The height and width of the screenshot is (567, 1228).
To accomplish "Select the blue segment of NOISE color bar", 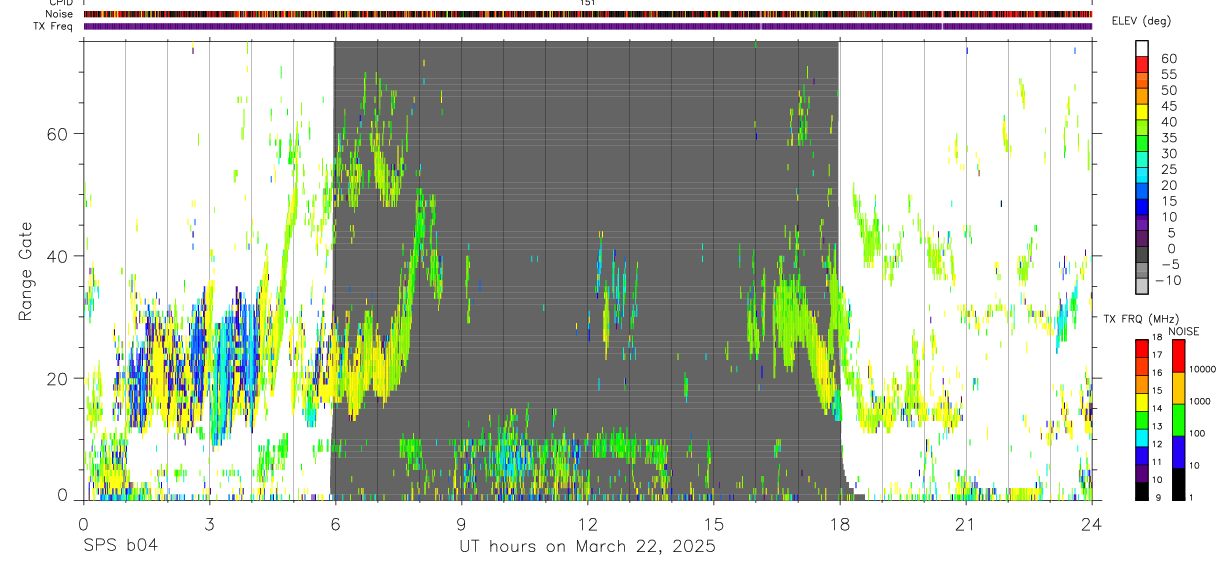I will [1177, 452].
